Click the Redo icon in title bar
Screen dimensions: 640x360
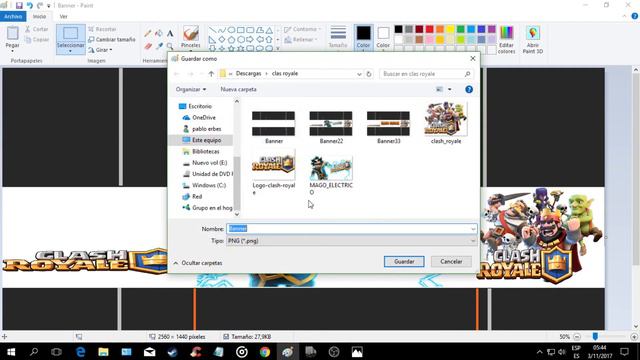coord(40,5)
